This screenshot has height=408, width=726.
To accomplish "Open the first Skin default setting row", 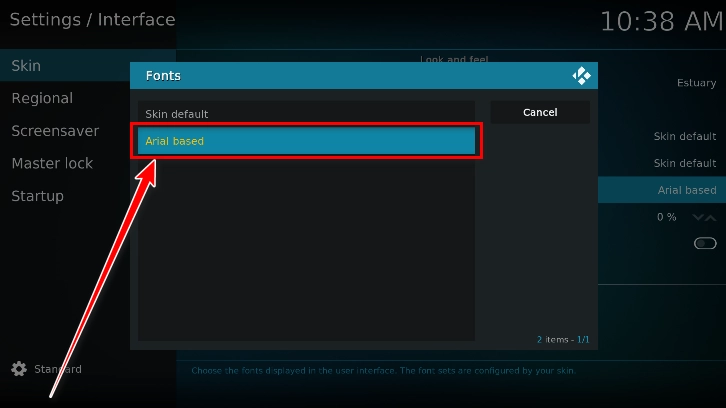I will tap(684, 136).
